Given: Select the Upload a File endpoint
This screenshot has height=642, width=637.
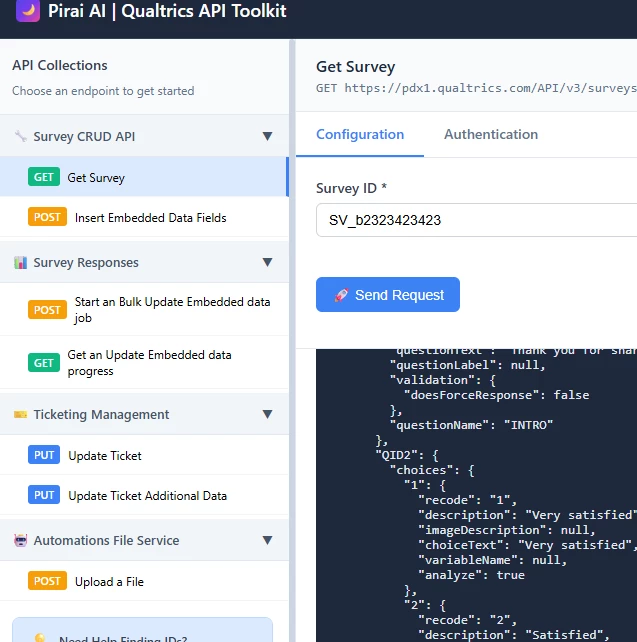Looking at the screenshot, I should click(144, 581).
